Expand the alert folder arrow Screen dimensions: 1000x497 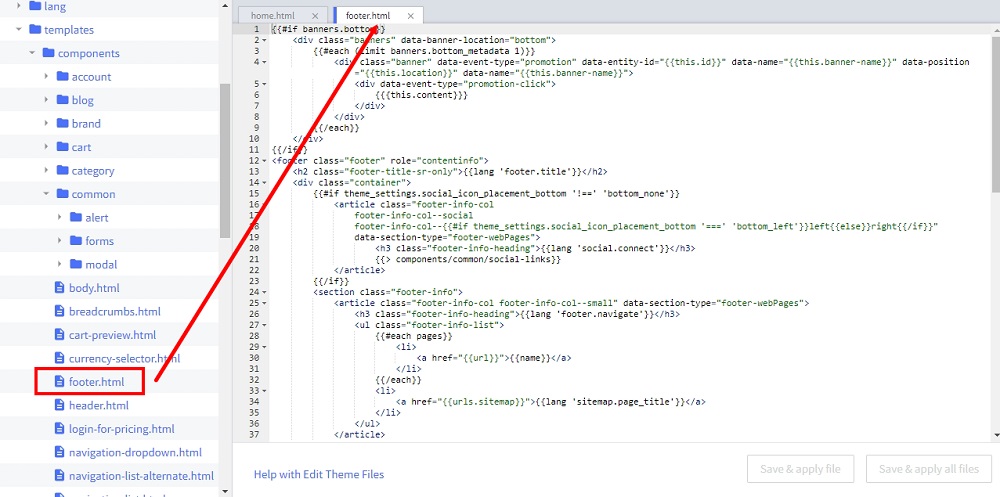click(x=60, y=217)
